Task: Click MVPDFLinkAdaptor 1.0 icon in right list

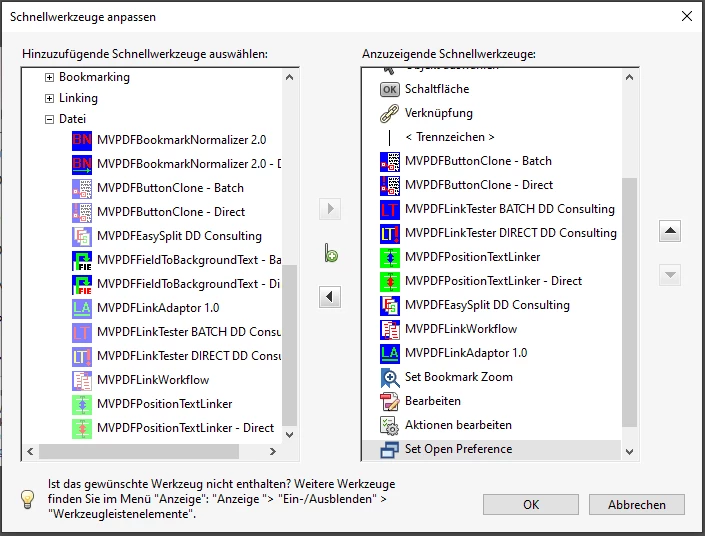Action: click(x=390, y=353)
